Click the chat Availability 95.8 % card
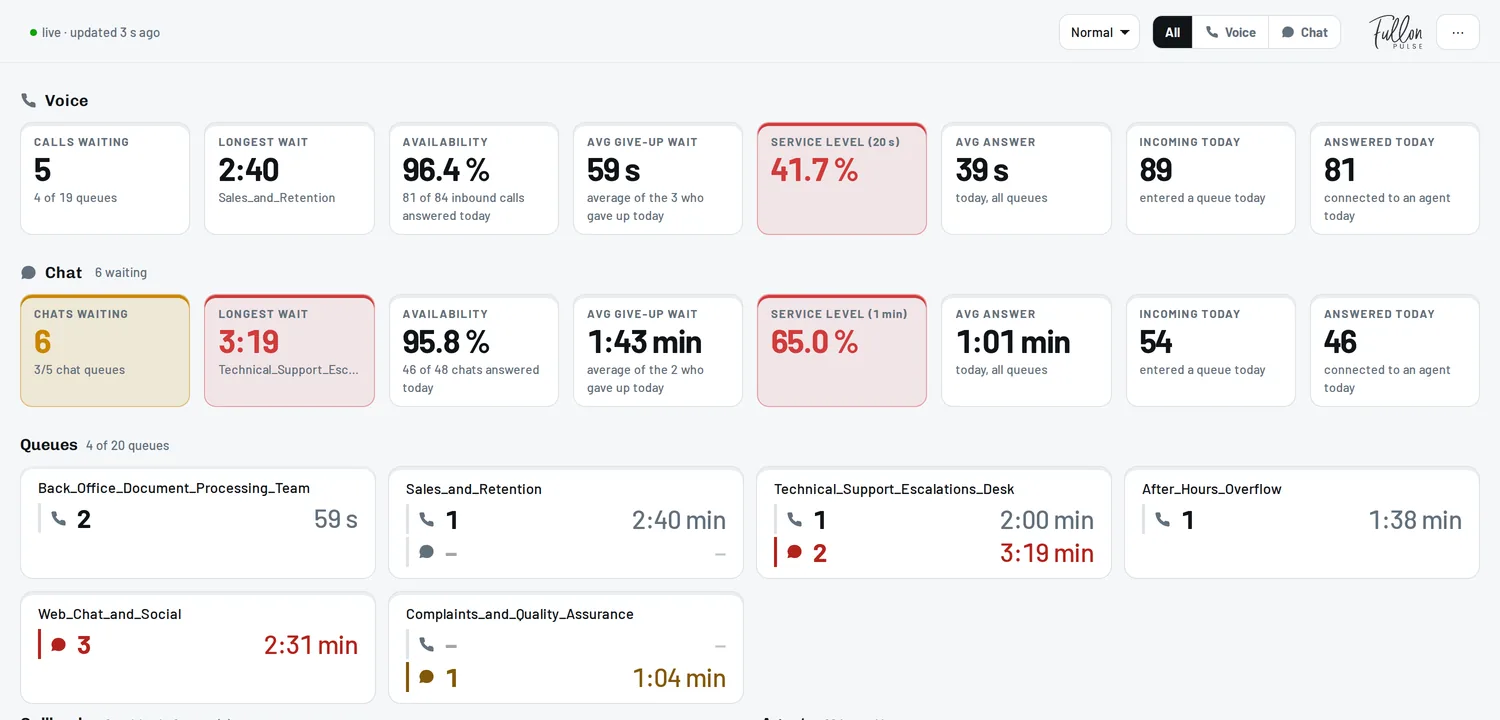 pyautogui.click(x=474, y=351)
